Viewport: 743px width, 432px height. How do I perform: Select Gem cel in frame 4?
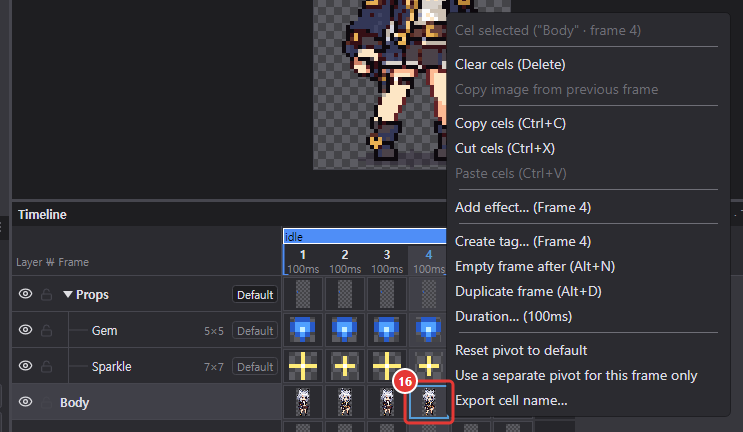click(428, 330)
